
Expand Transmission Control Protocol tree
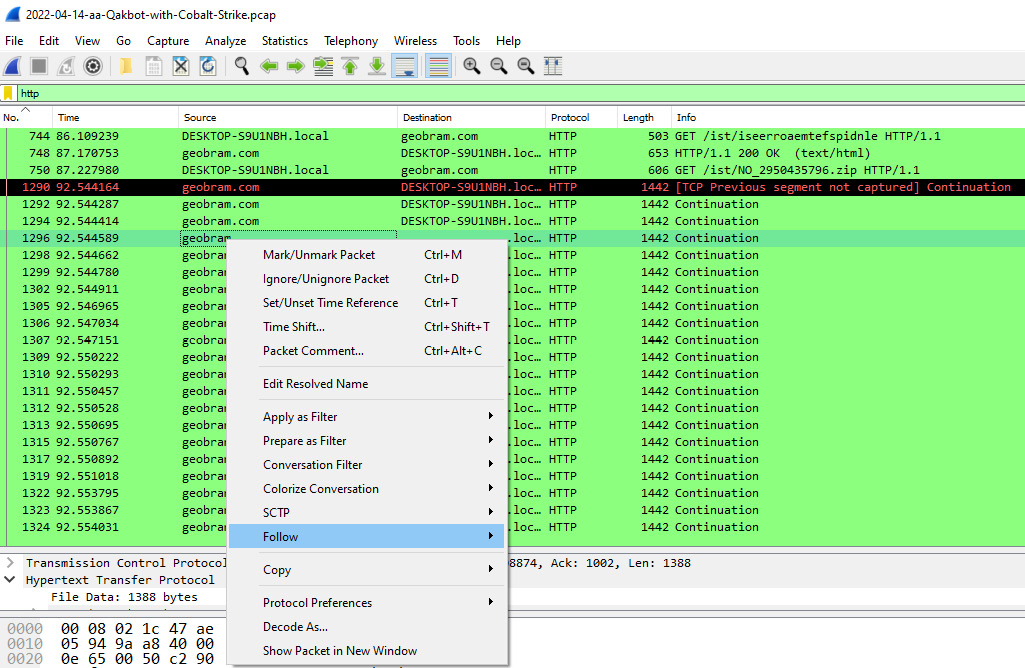[x=10, y=563]
